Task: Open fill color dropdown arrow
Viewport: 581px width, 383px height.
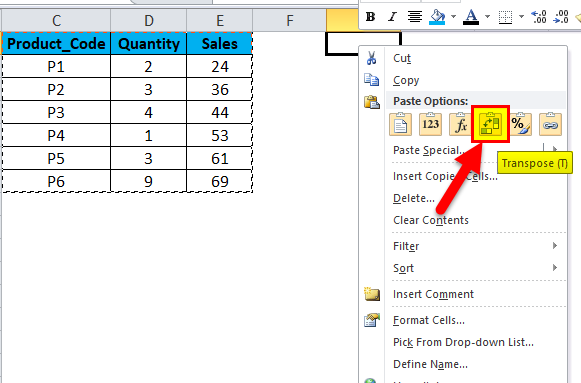Action: click(x=454, y=17)
